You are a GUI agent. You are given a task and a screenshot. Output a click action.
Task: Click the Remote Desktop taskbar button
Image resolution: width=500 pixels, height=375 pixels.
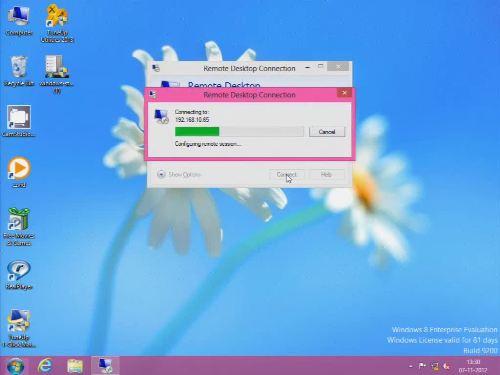coord(105,366)
